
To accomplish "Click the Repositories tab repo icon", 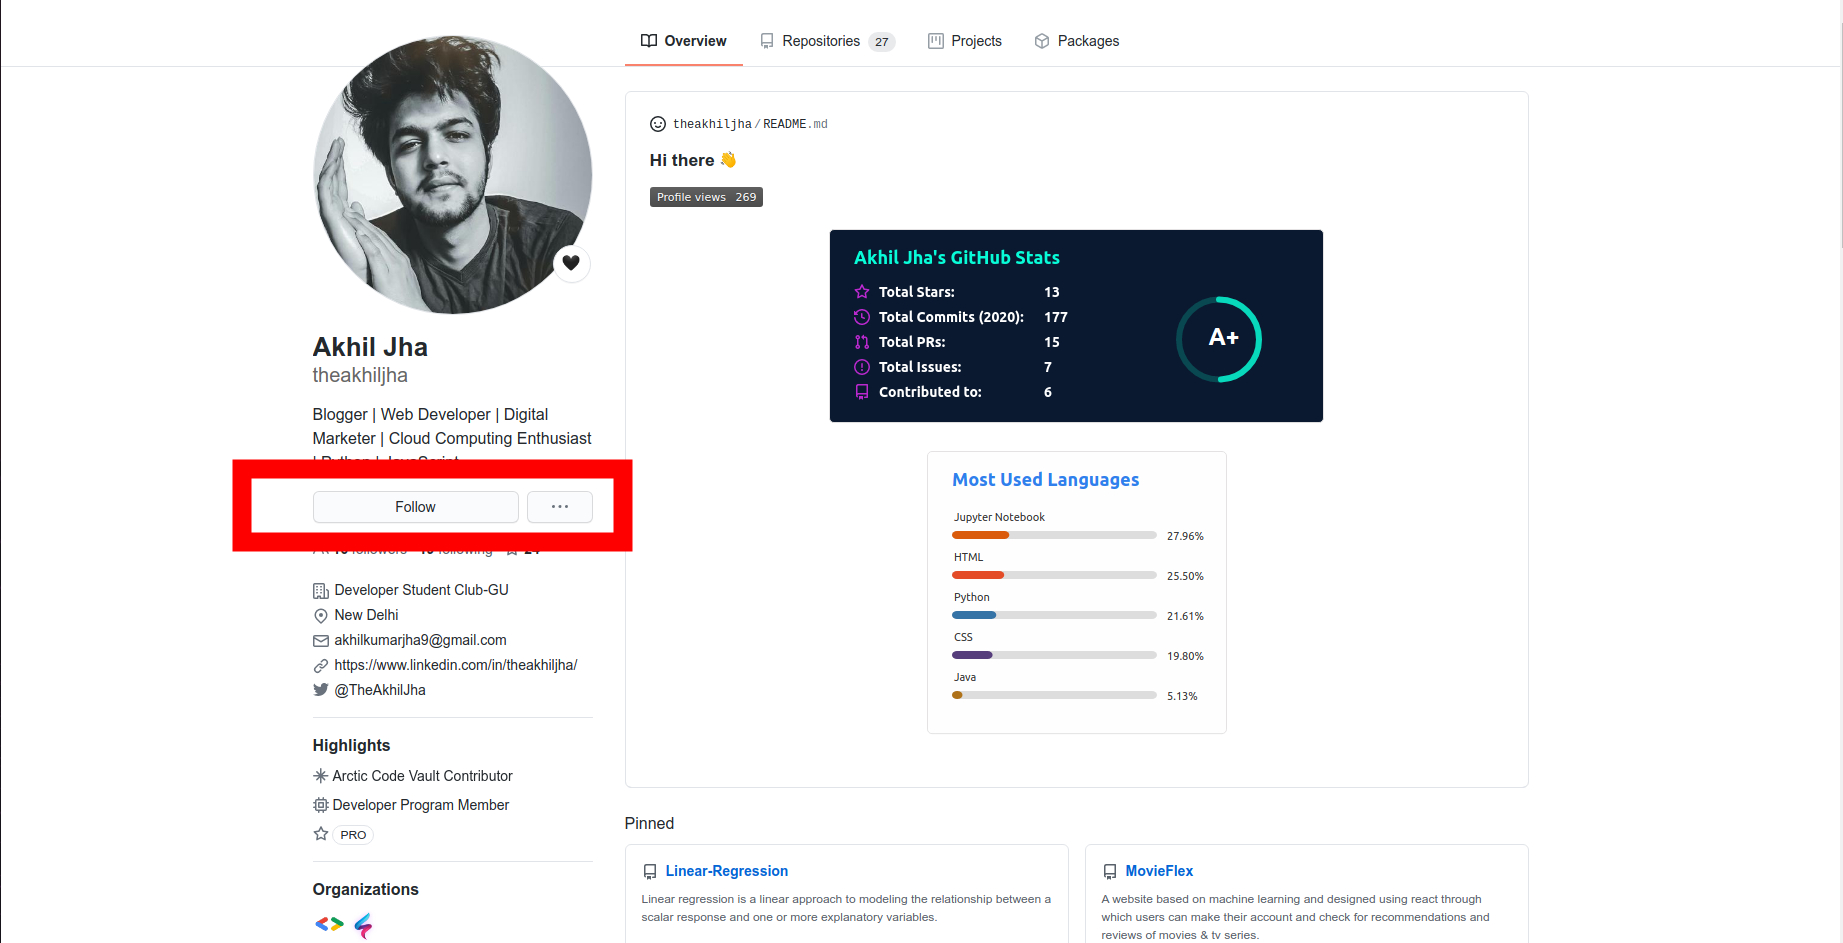I will [x=767, y=41].
